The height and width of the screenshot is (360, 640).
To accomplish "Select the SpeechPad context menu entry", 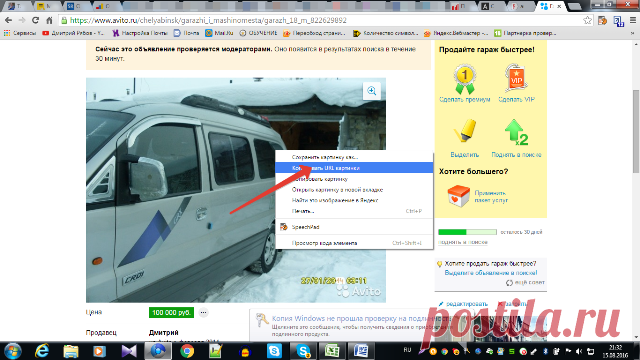I will [354, 227].
